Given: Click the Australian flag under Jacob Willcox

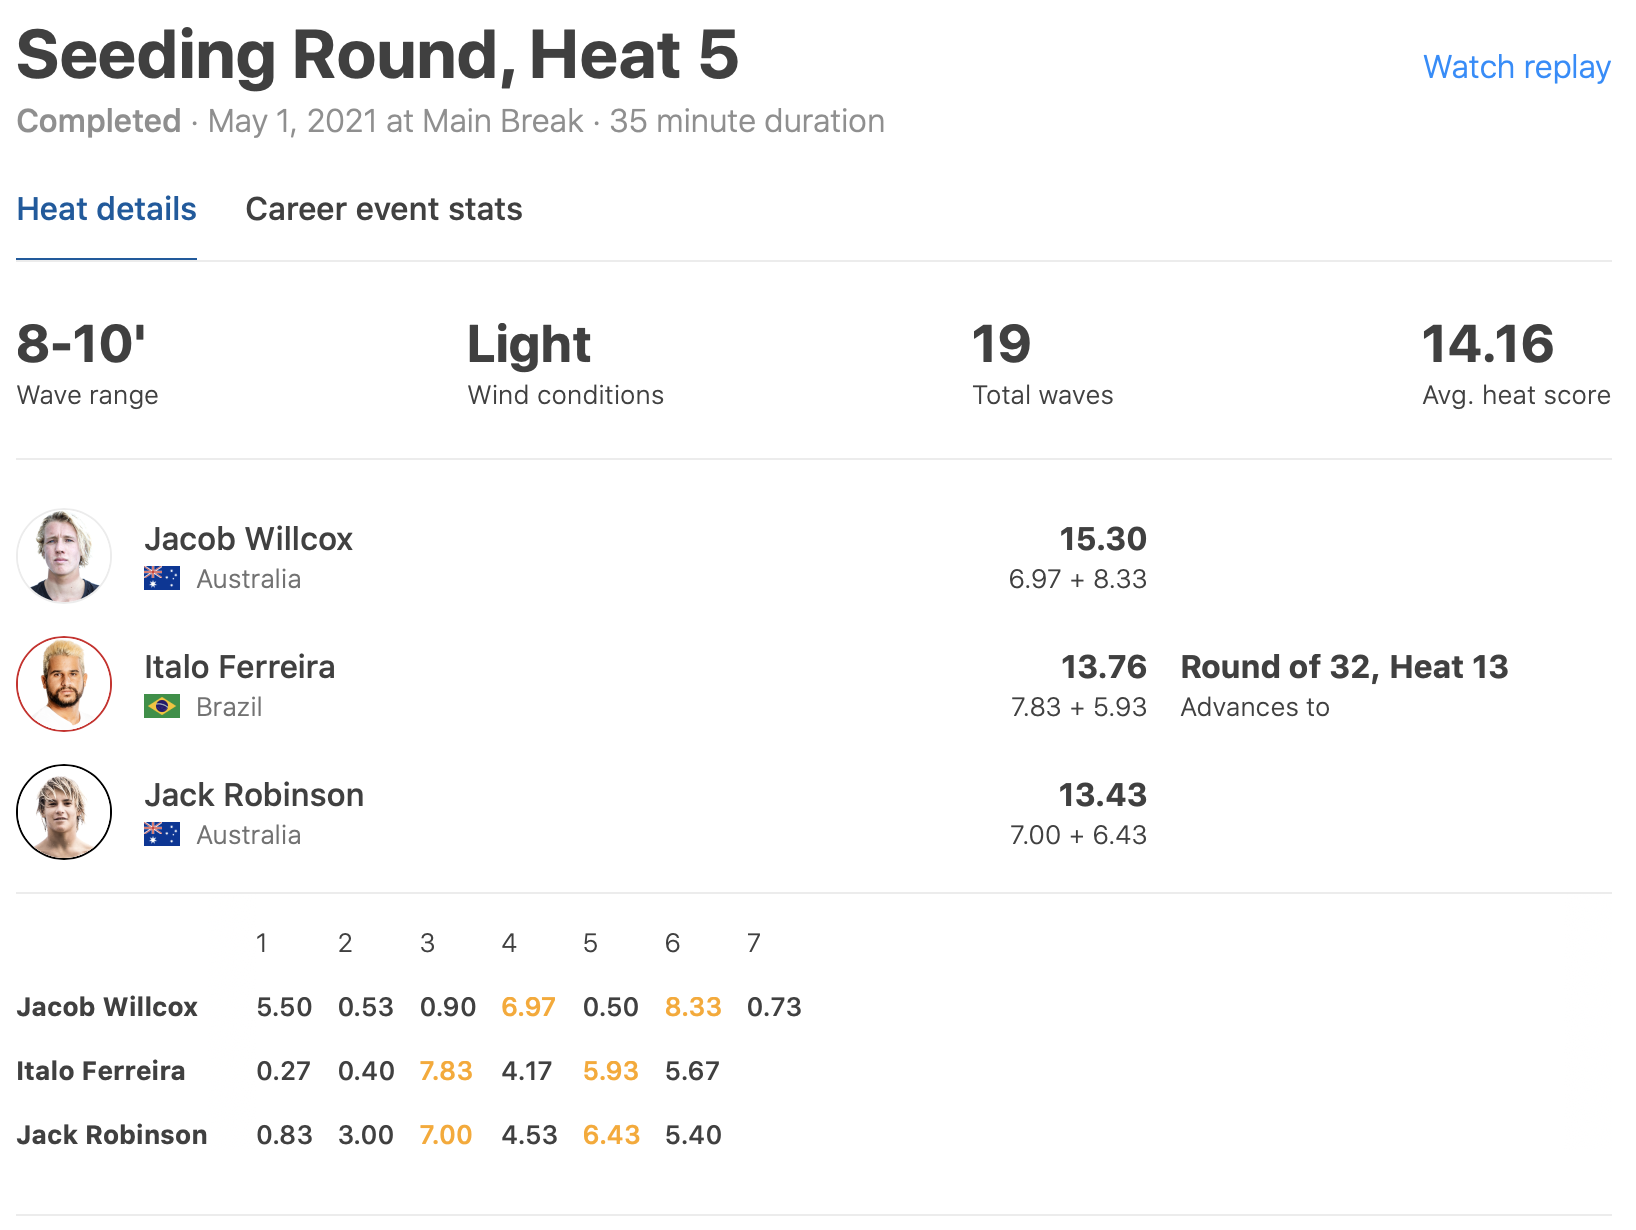Looking at the screenshot, I should coord(162,579).
